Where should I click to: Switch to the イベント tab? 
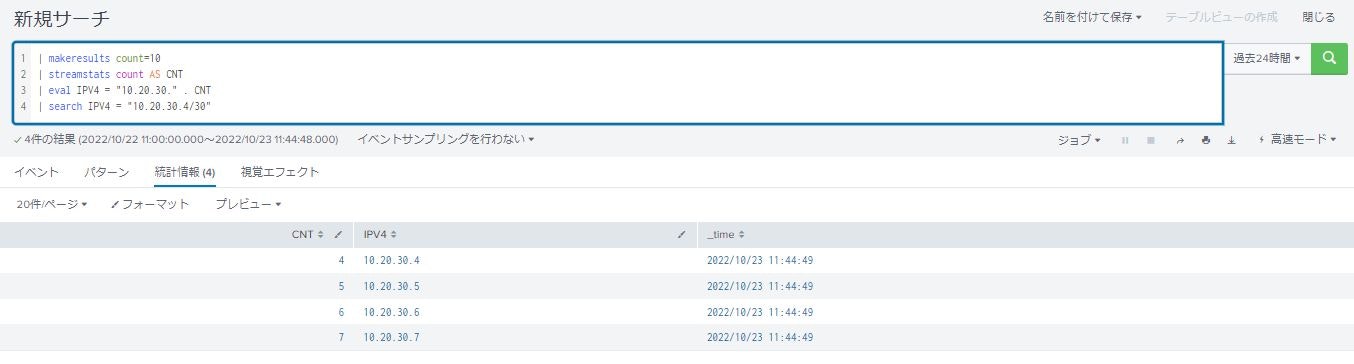pos(37,172)
